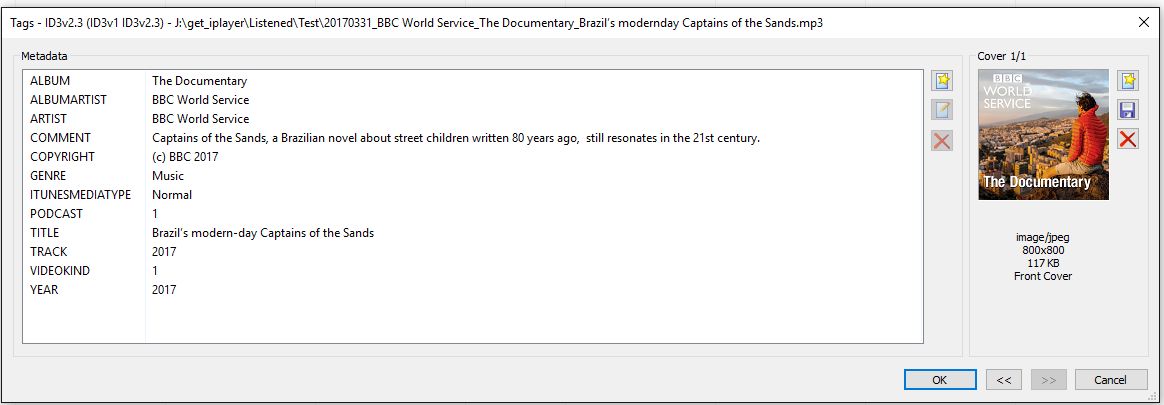Go to next file with >> button
This screenshot has width=1164, height=405.
click(x=1048, y=380)
